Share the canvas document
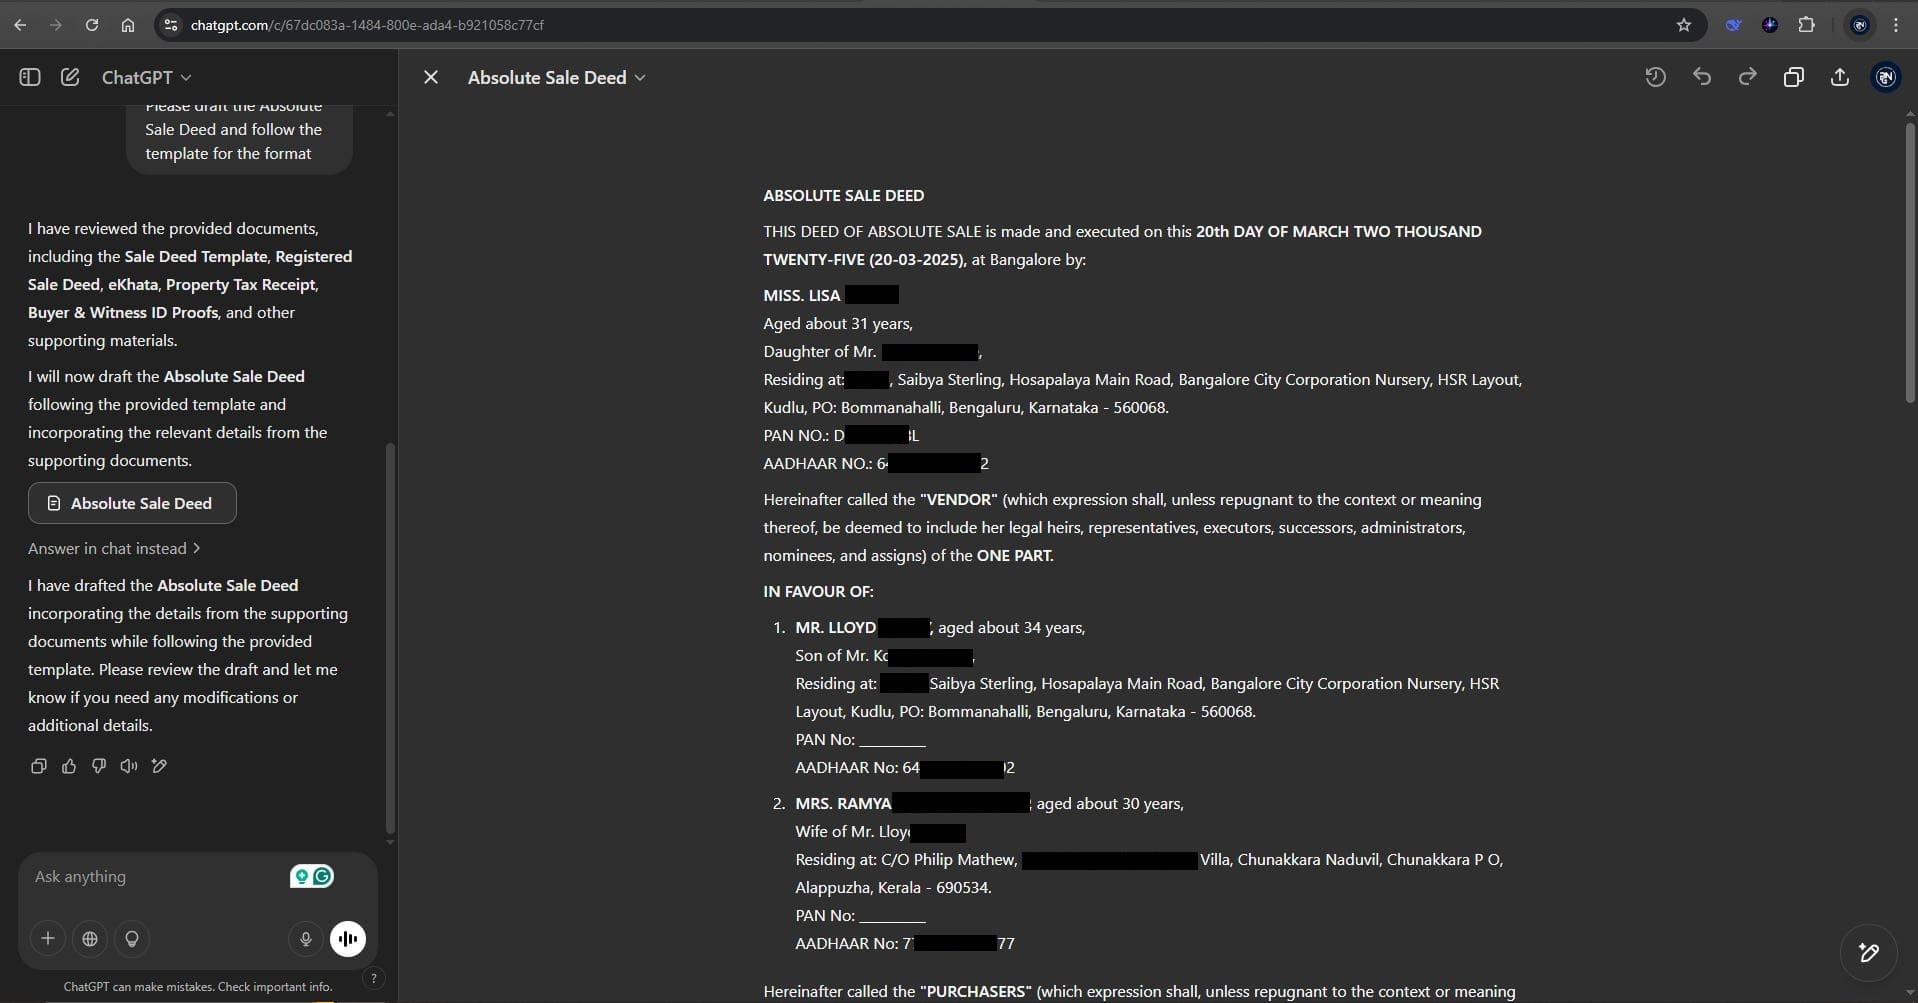Viewport: 1918px width, 1003px height. 1839,77
